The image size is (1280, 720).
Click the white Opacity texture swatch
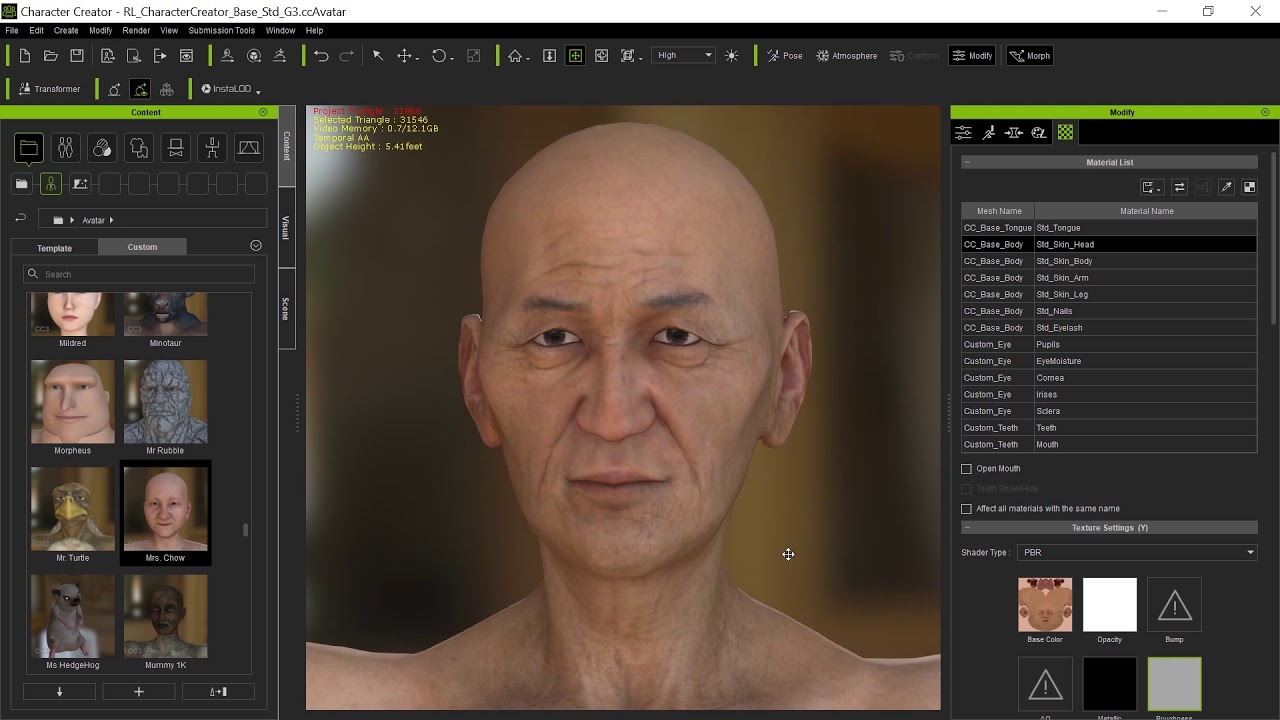[x=1110, y=604]
